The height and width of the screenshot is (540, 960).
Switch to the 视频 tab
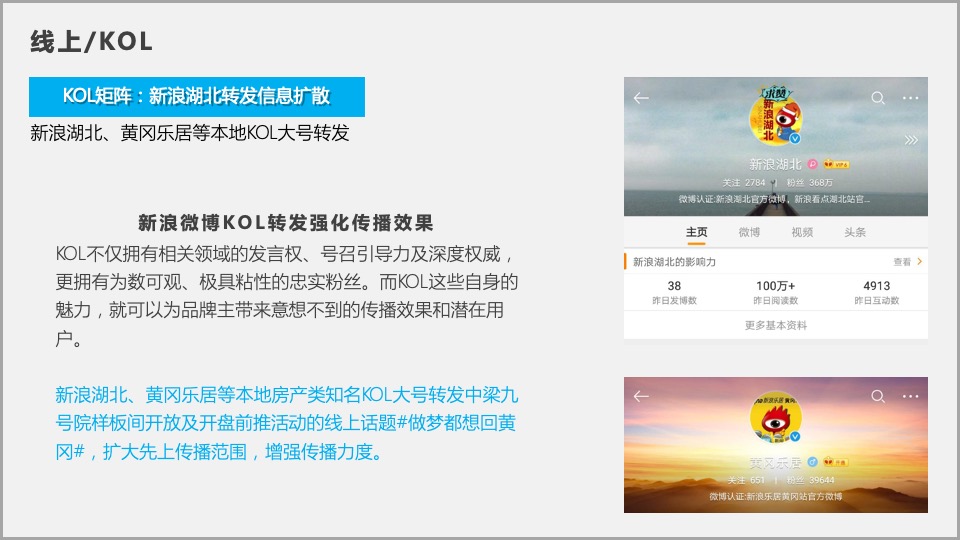(802, 232)
